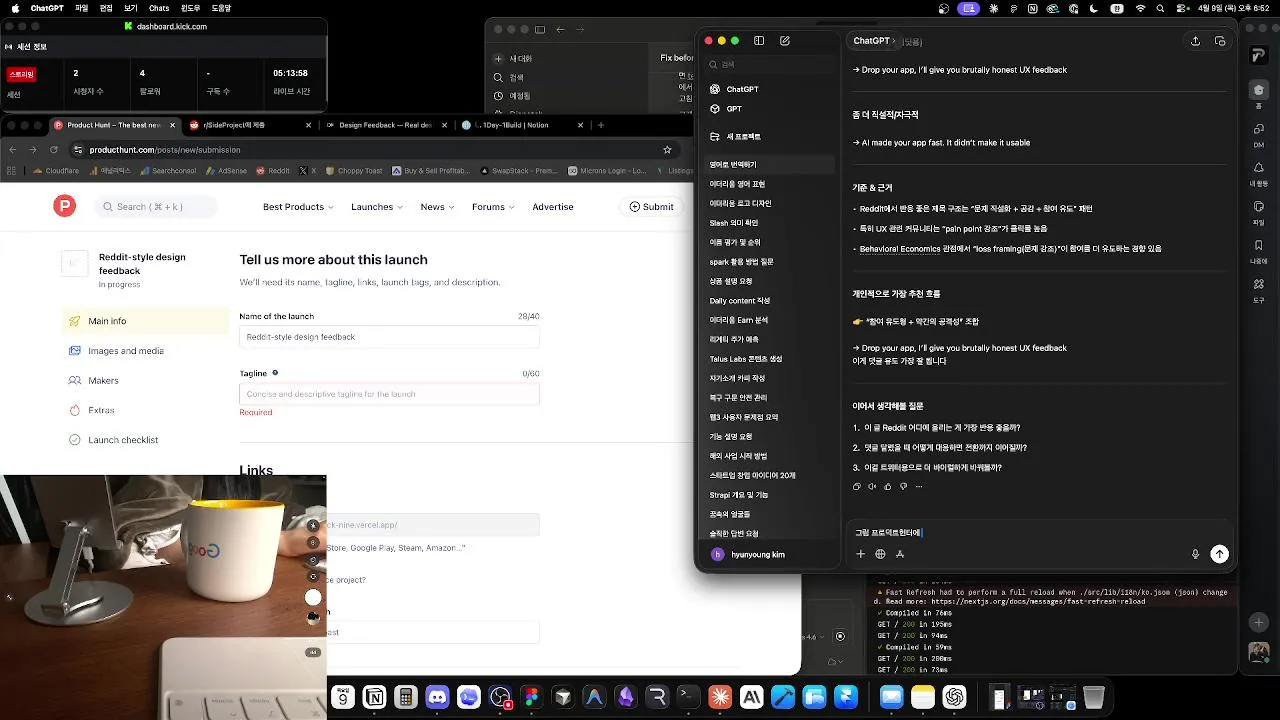The height and width of the screenshot is (720, 1280).
Task: Open Terminal from the Dock
Action: (x=688, y=697)
